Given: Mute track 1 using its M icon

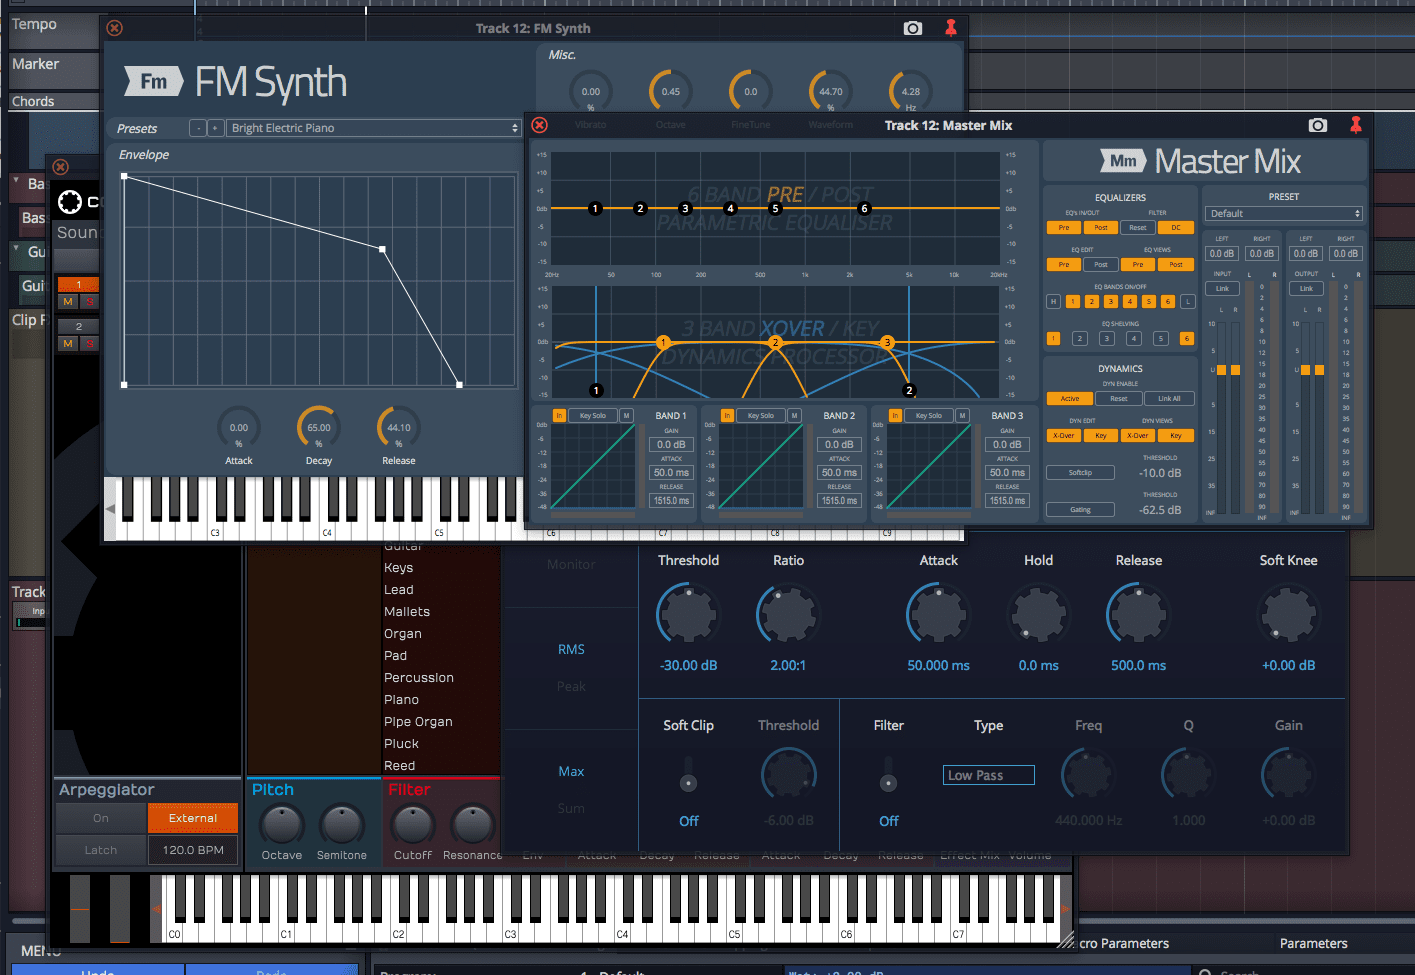Looking at the screenshot, I should pyautogui.click(x=68, y=301).
